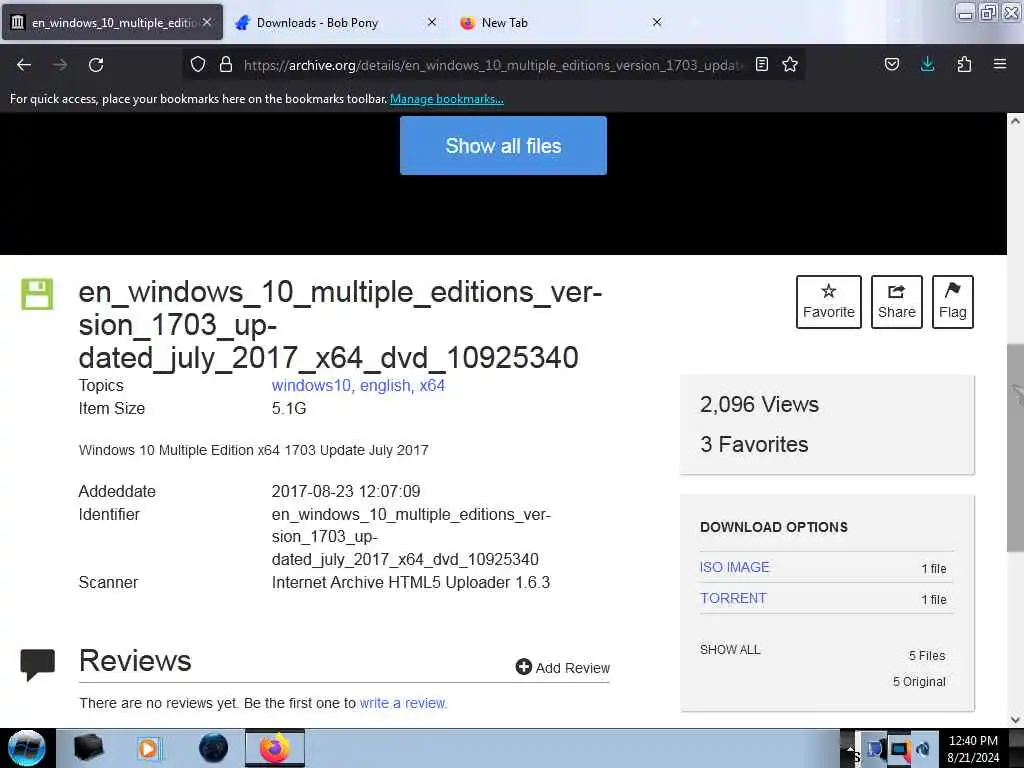Open the Windows Start menu orb
The image size is (1024, 768).
[x=27, y=748]
